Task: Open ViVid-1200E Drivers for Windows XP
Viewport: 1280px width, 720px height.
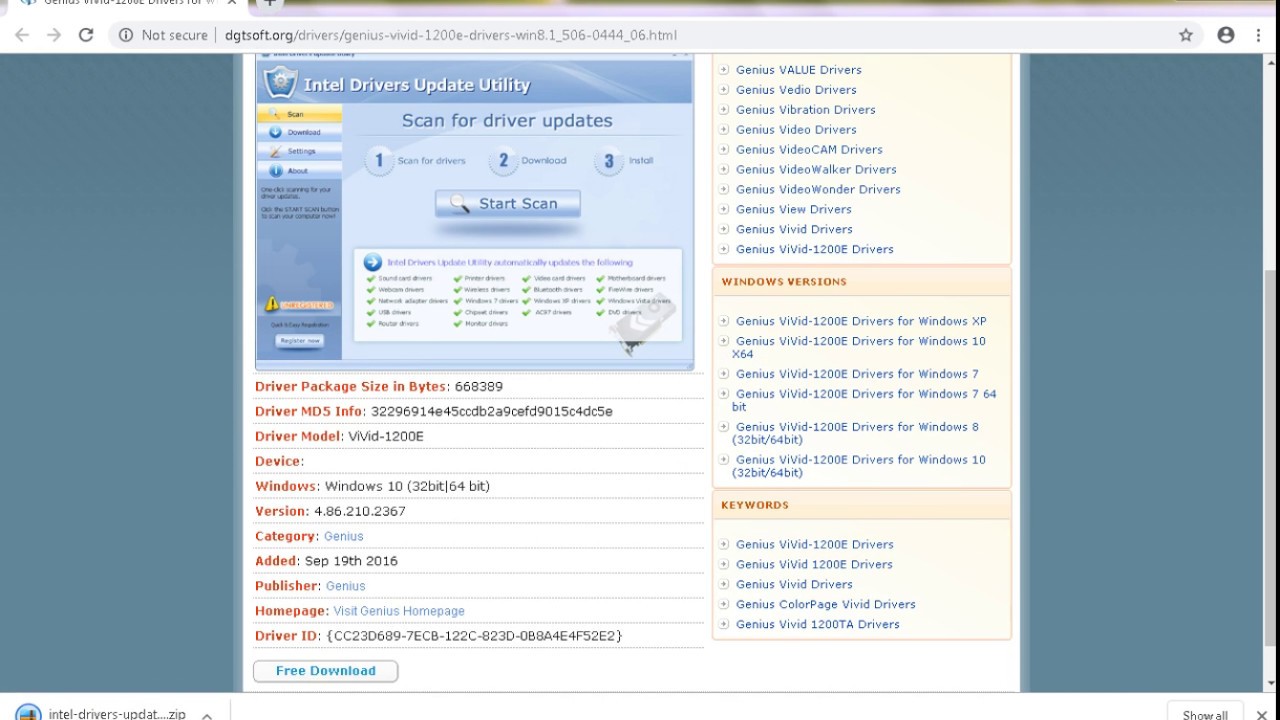Action: 861,322
